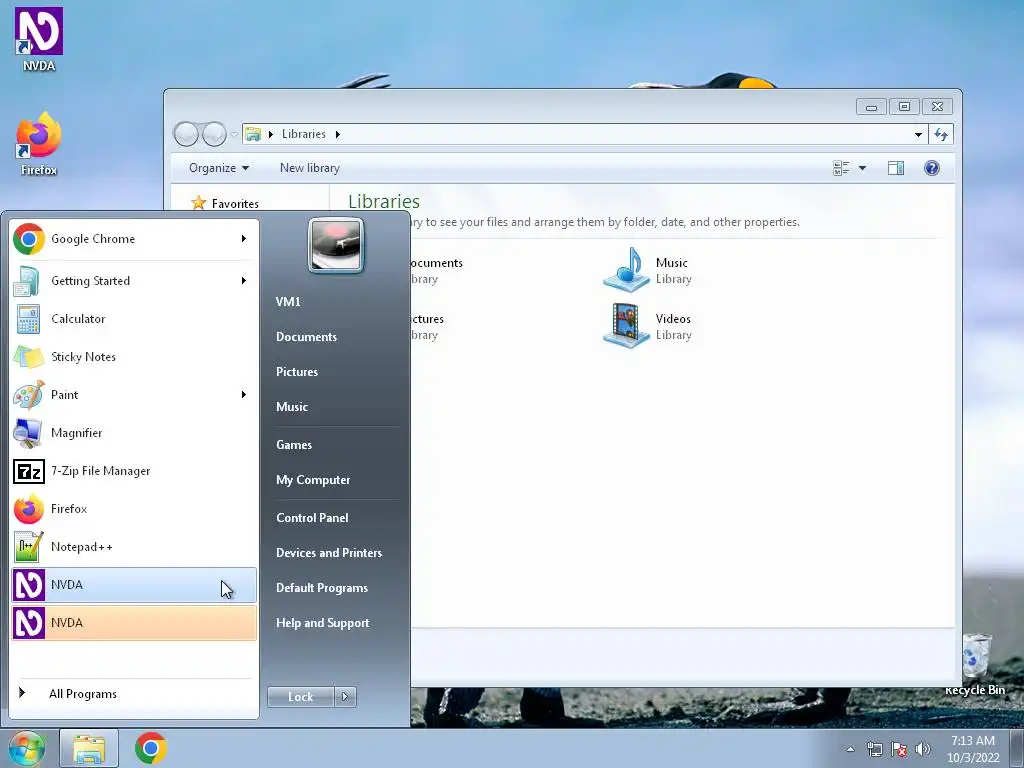Open Sticky Notes from Start menu
Screen dimensions: 1024x768
coord(134,357)
